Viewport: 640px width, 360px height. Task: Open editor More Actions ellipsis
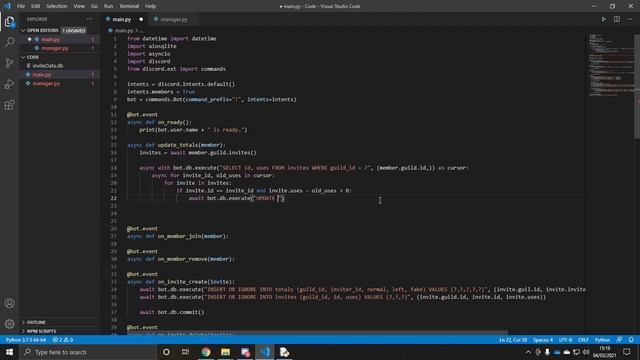(x=629, y=19)
